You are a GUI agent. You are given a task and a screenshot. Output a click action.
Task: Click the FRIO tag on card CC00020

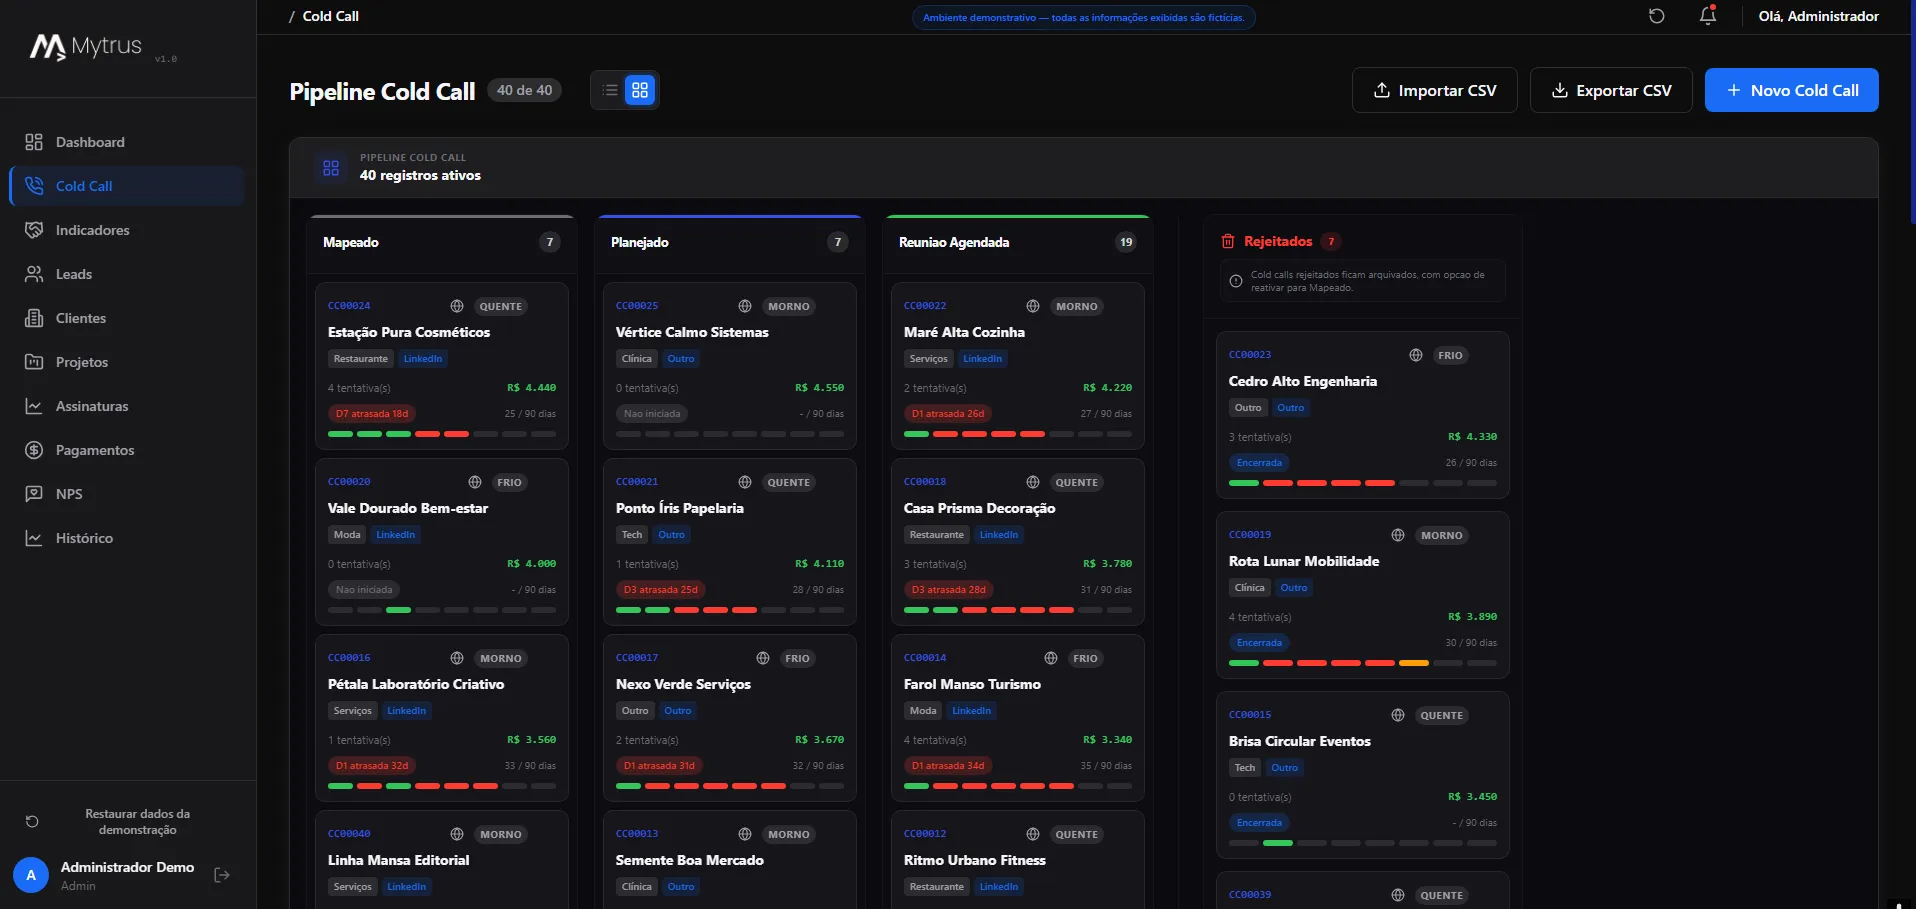(509, 482)
